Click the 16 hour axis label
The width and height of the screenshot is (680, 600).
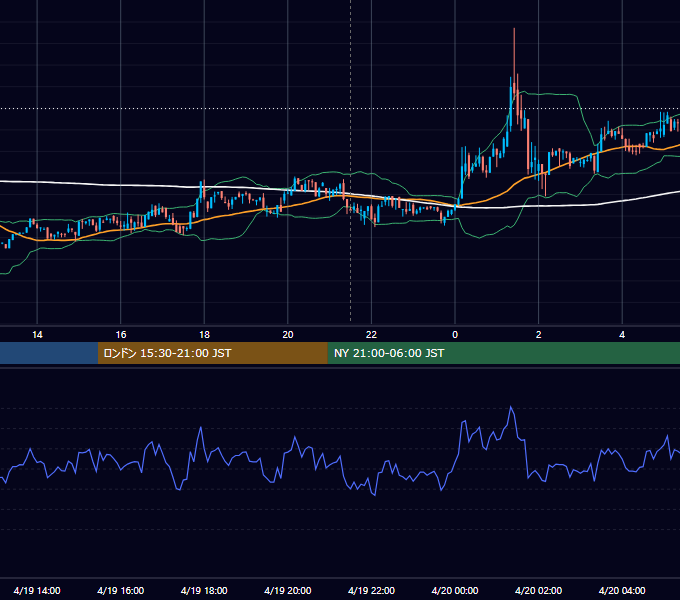[x=121, y=335]
